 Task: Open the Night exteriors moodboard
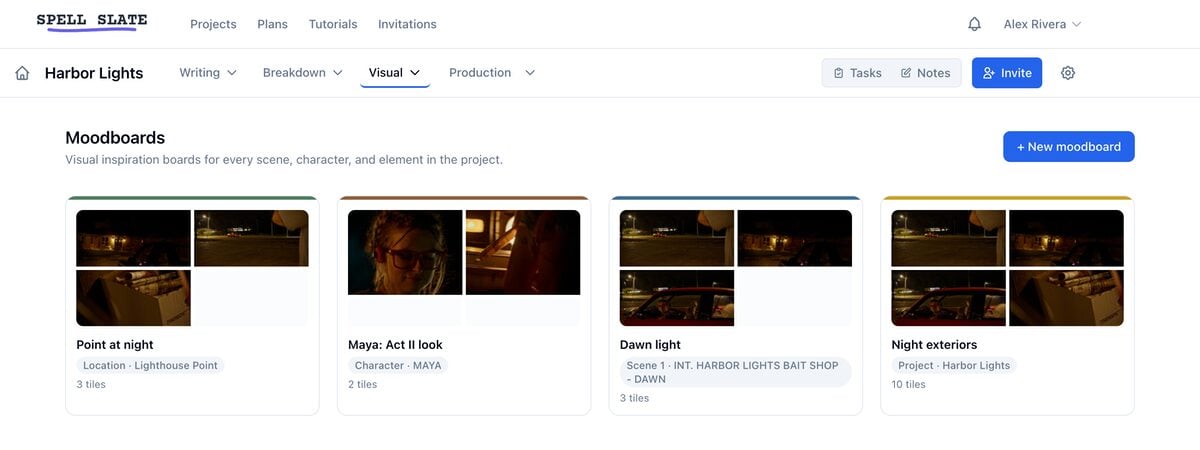pyautogui.click(x=1008, y=305)
